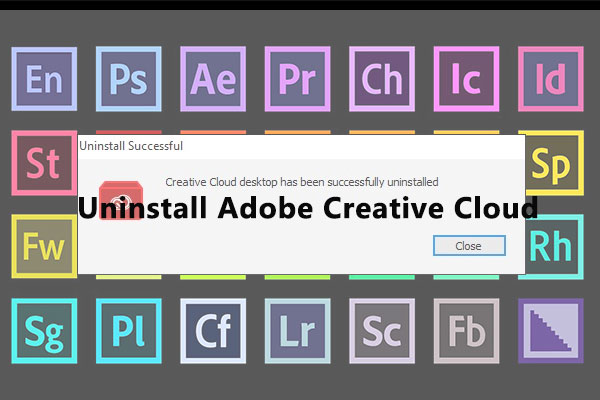Open the Ps Photoshop icon
The image size is (600, 400).
(129, 79)
